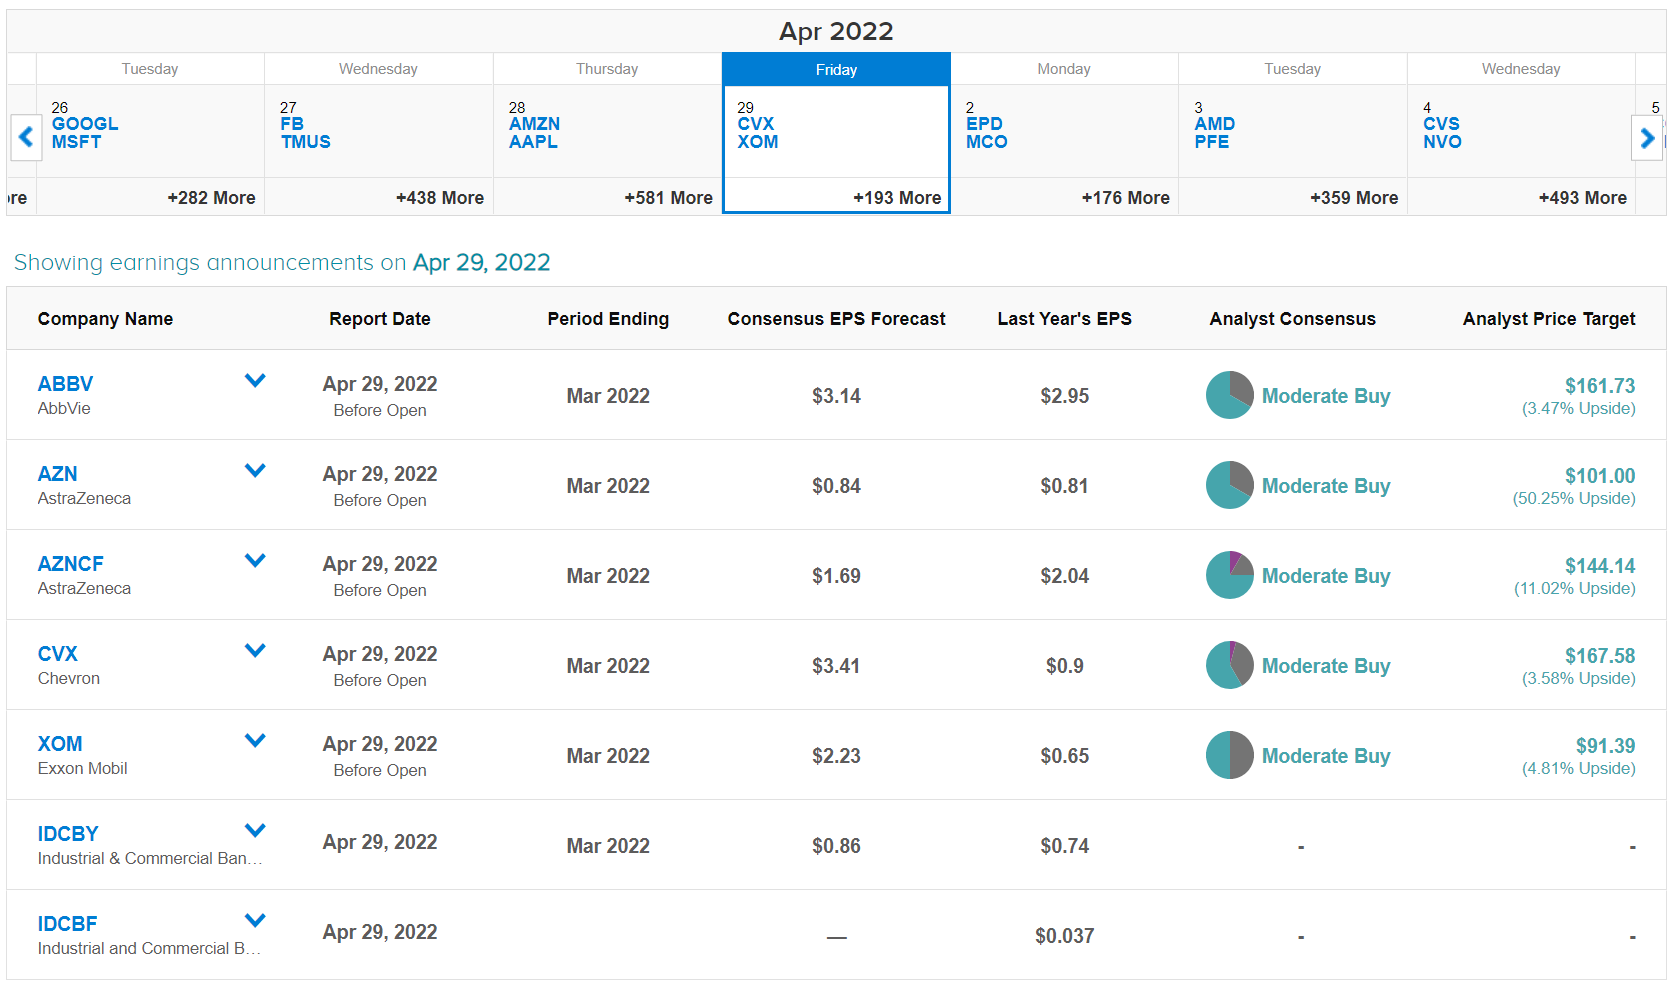Select Tuesday Apr 26 calendar day

pyautogui.click(x=150, y=133)
